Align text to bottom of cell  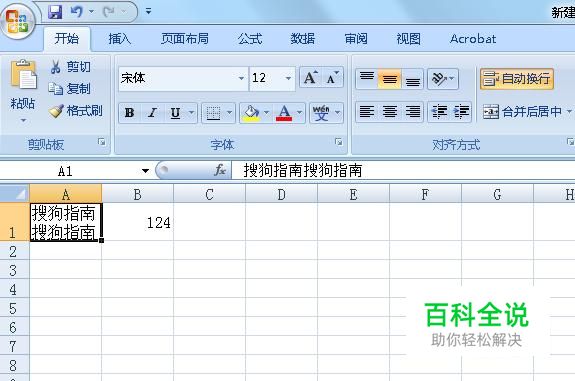[x=413, y=79]
